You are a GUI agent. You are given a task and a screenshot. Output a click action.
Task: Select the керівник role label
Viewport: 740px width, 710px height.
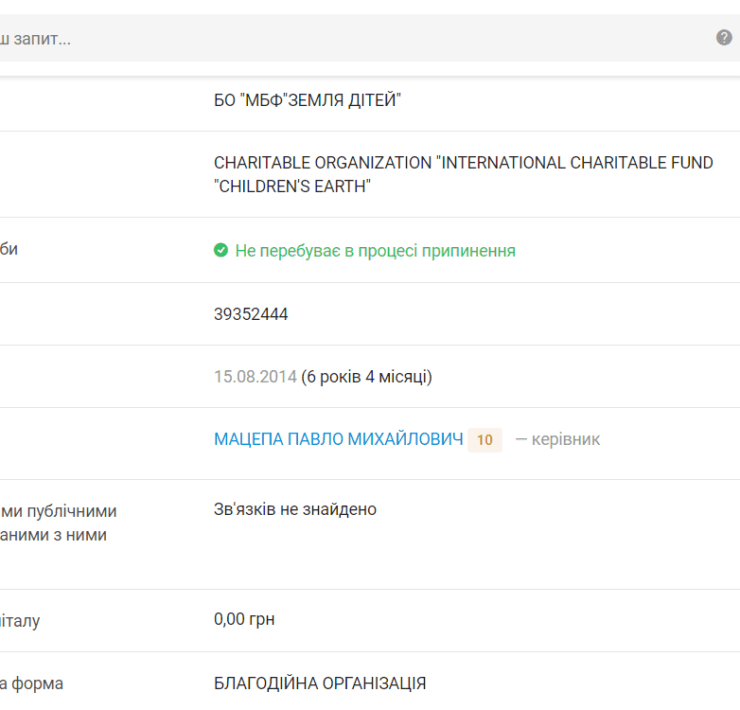click(566, 440)
